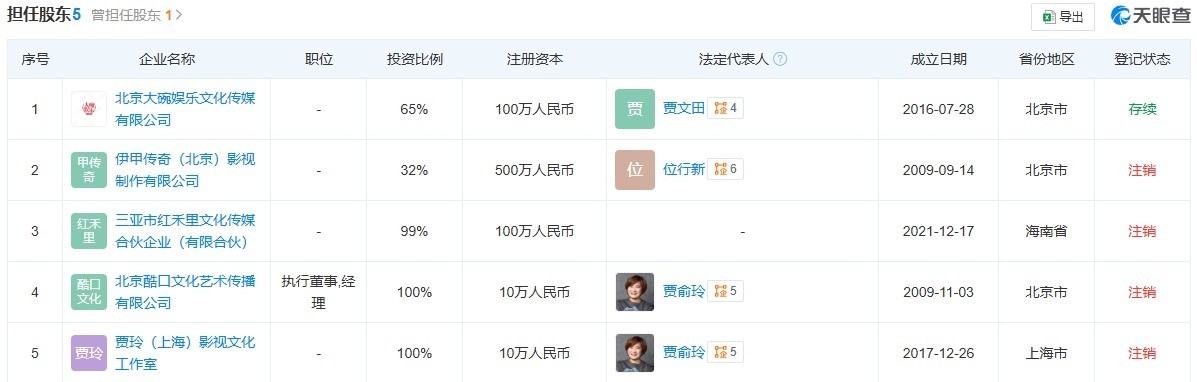Open legal representative 贾文田 profile link
Viewport: 1197px width, 382px height.
click(x=683, y=108)
